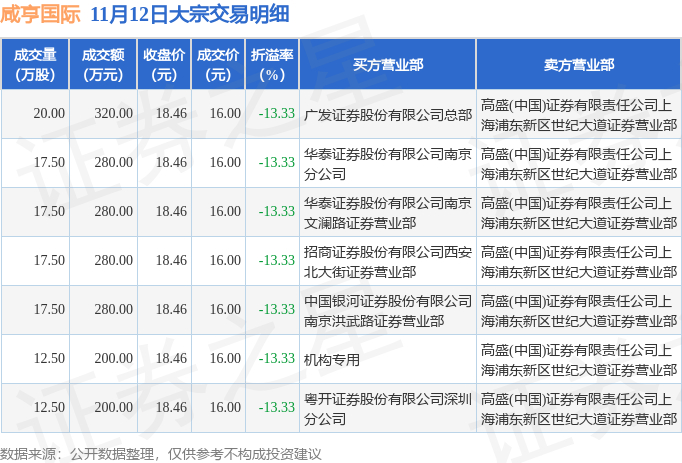Select the 卖方营业部 column header
The height and width of the screenshot is (463, 682).
click(579, 64)
